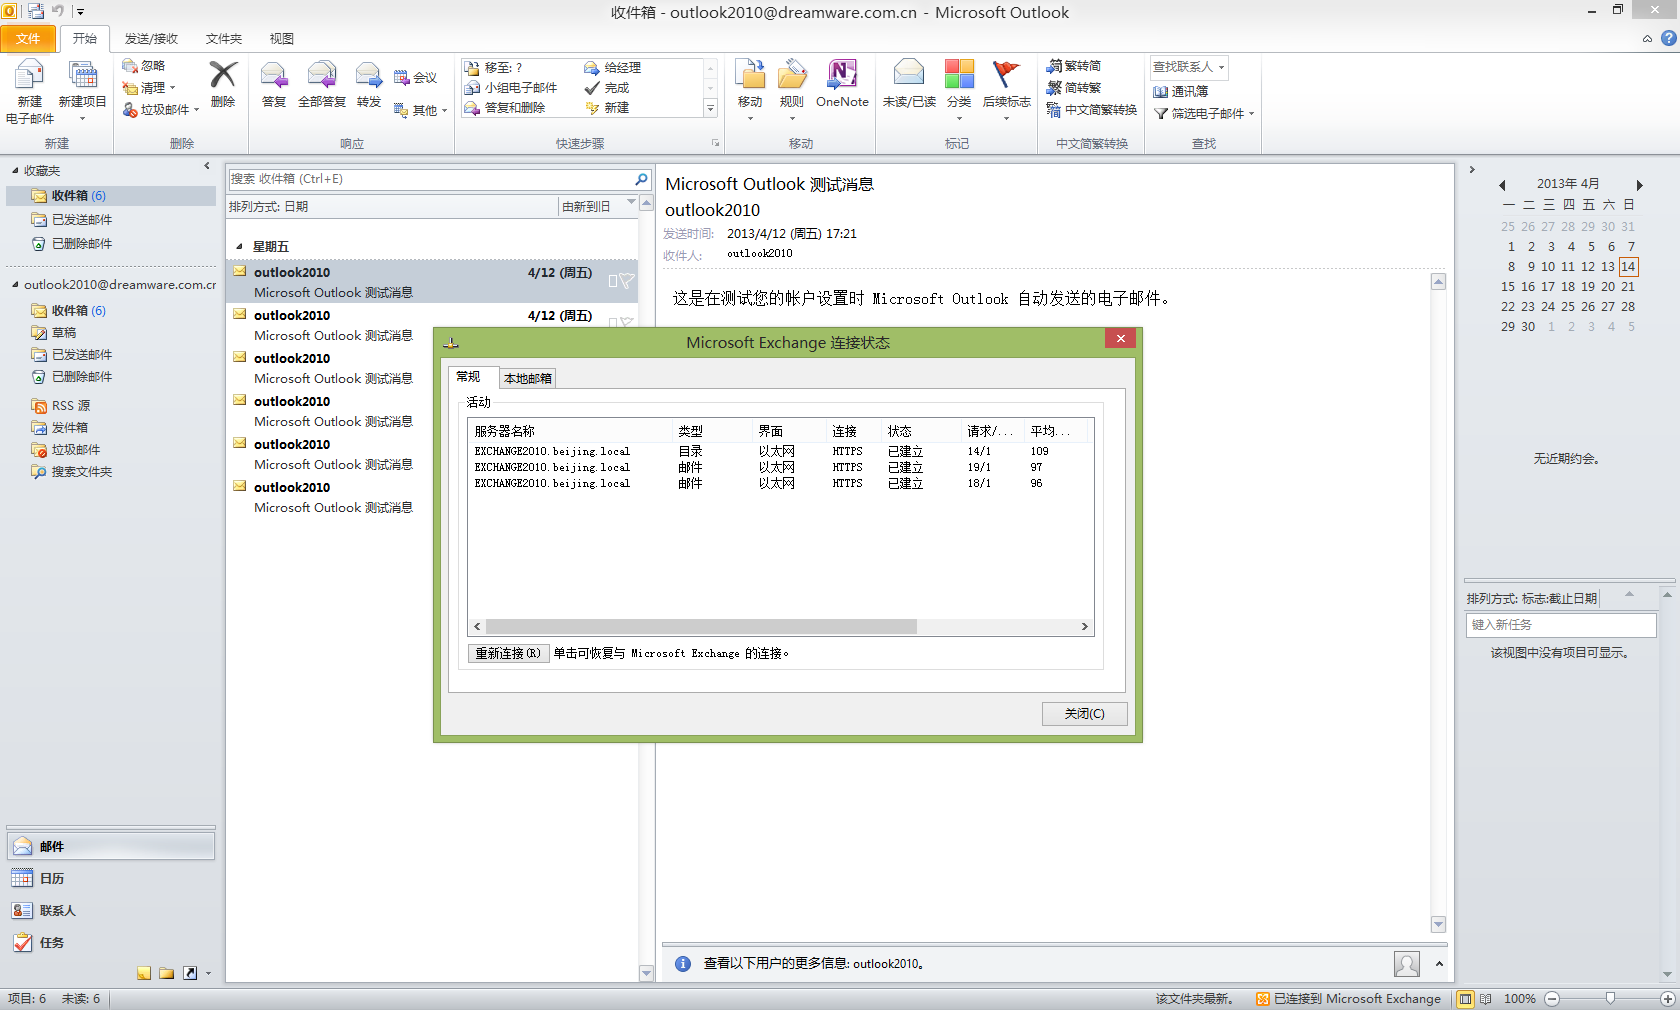Click sort order Newest on top (由新到旧)
Viewport: 1680px width, 1010px height.
click(586, 207)
